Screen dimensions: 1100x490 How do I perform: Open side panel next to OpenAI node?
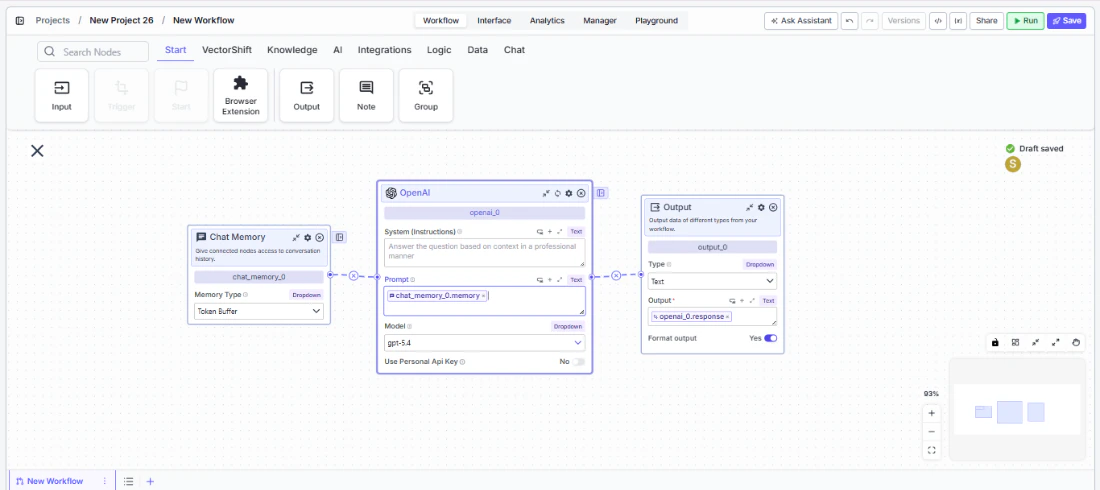coord(602,193)
